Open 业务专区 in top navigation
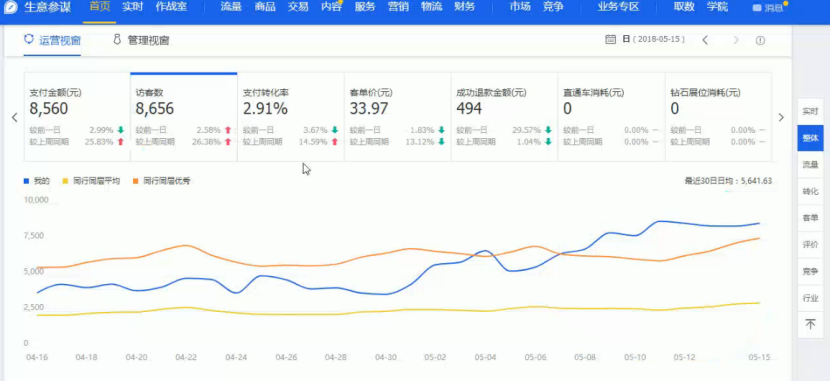Image resolution: width=830 pixels, height=381 pixels. click(x=618, y=7)
